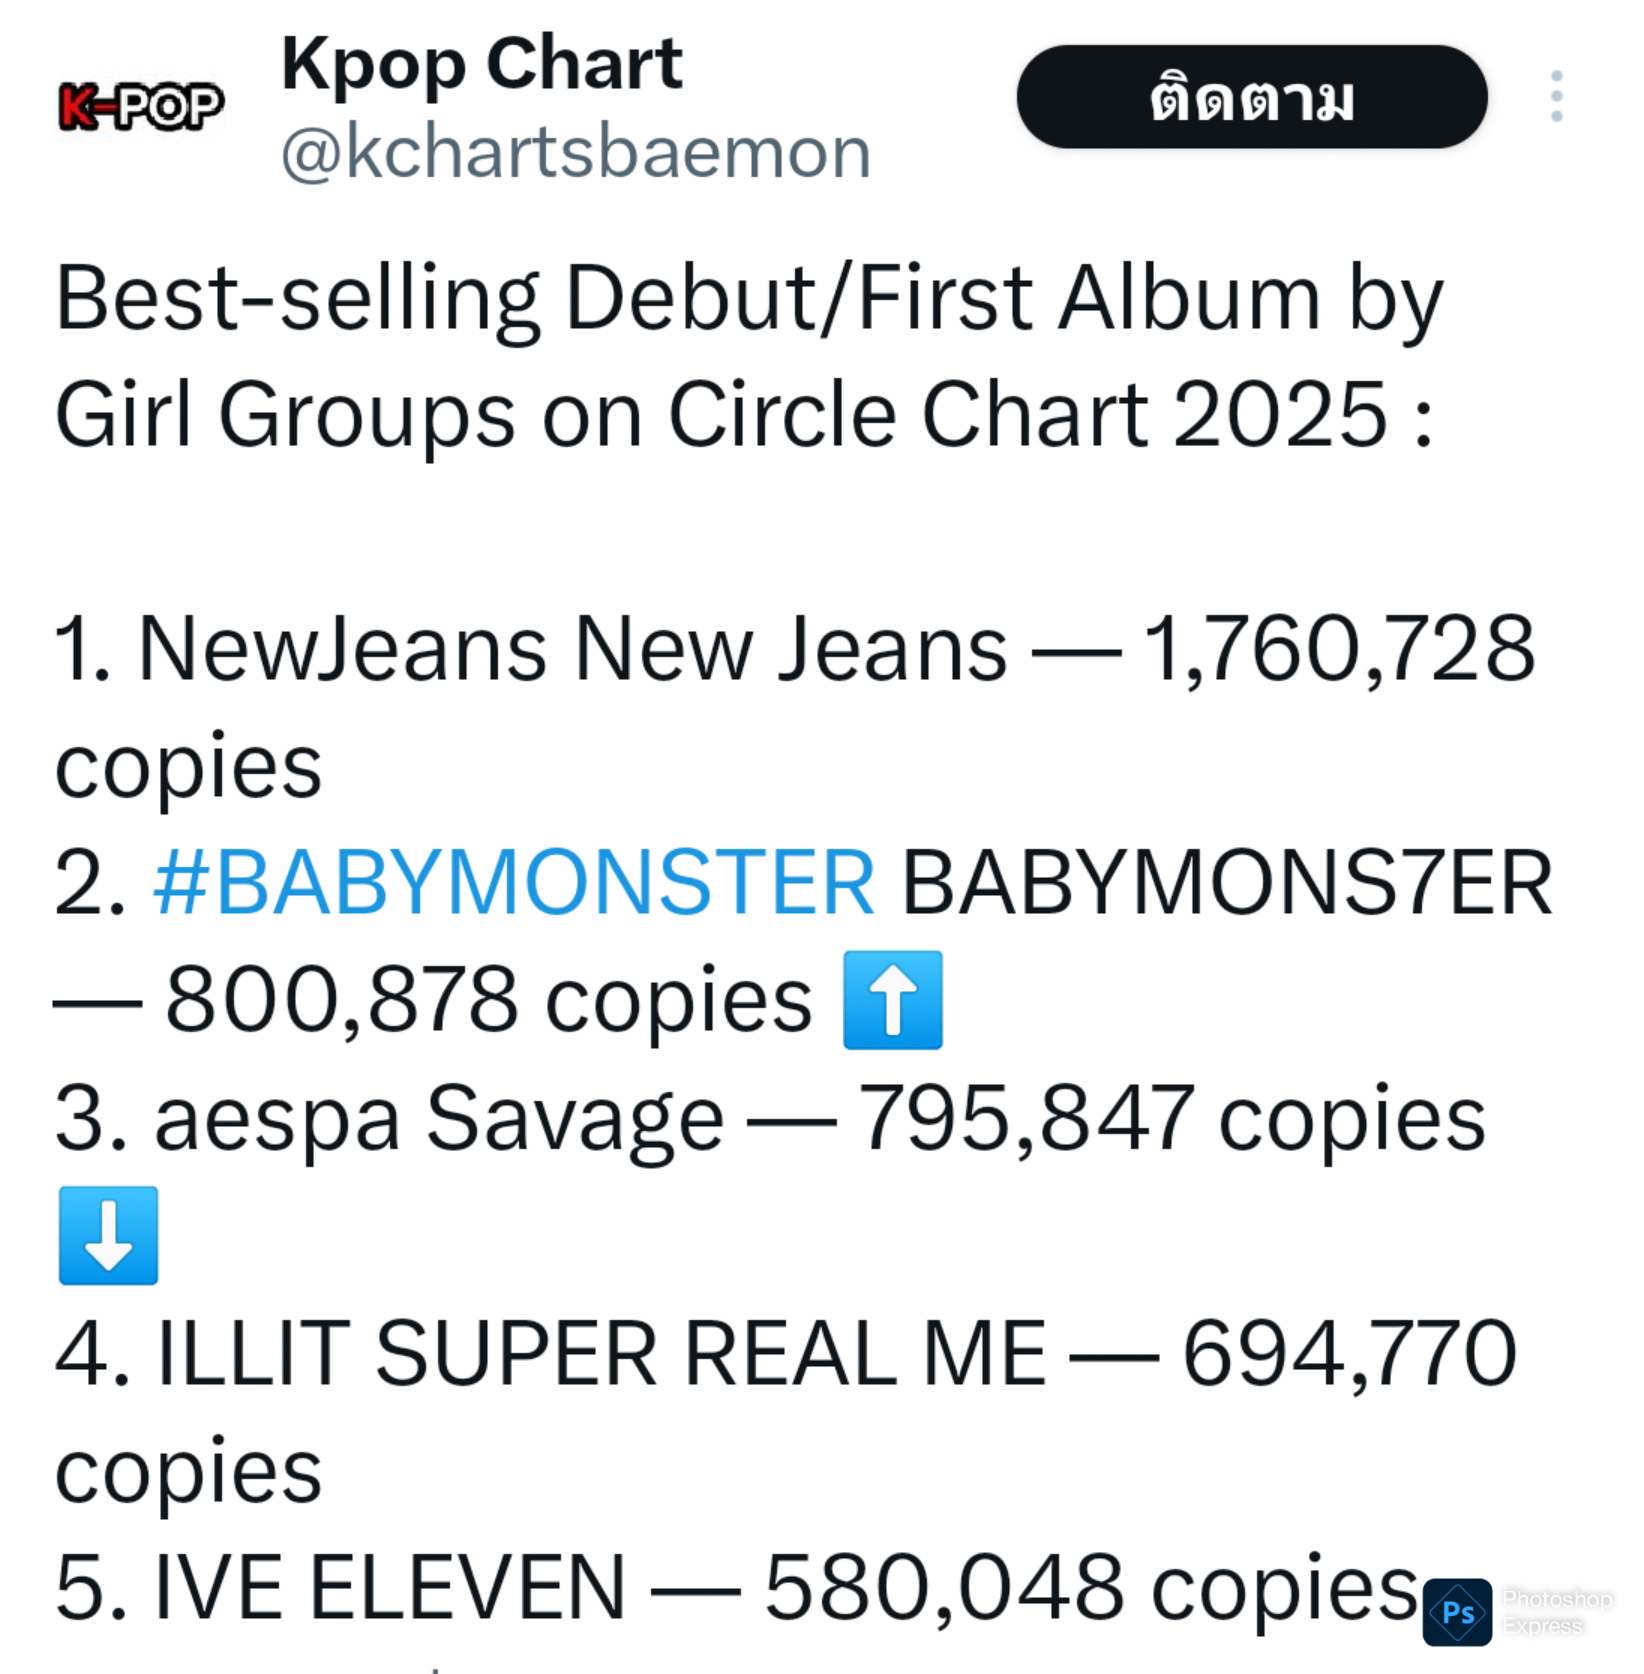1644x1674 pixels.
Task: Open the #BABYMONSTER hashtag link
Action: tap(514, 882)
